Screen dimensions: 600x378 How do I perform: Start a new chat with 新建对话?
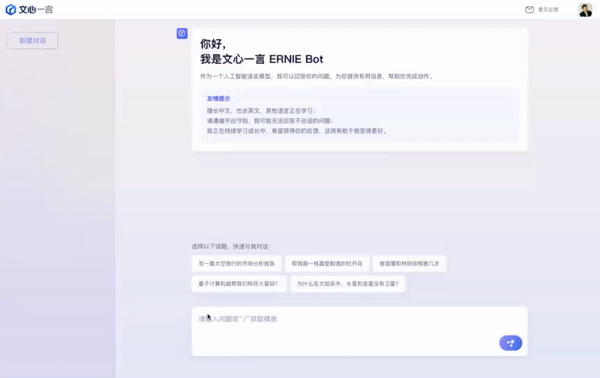click(x=33, y=41)
